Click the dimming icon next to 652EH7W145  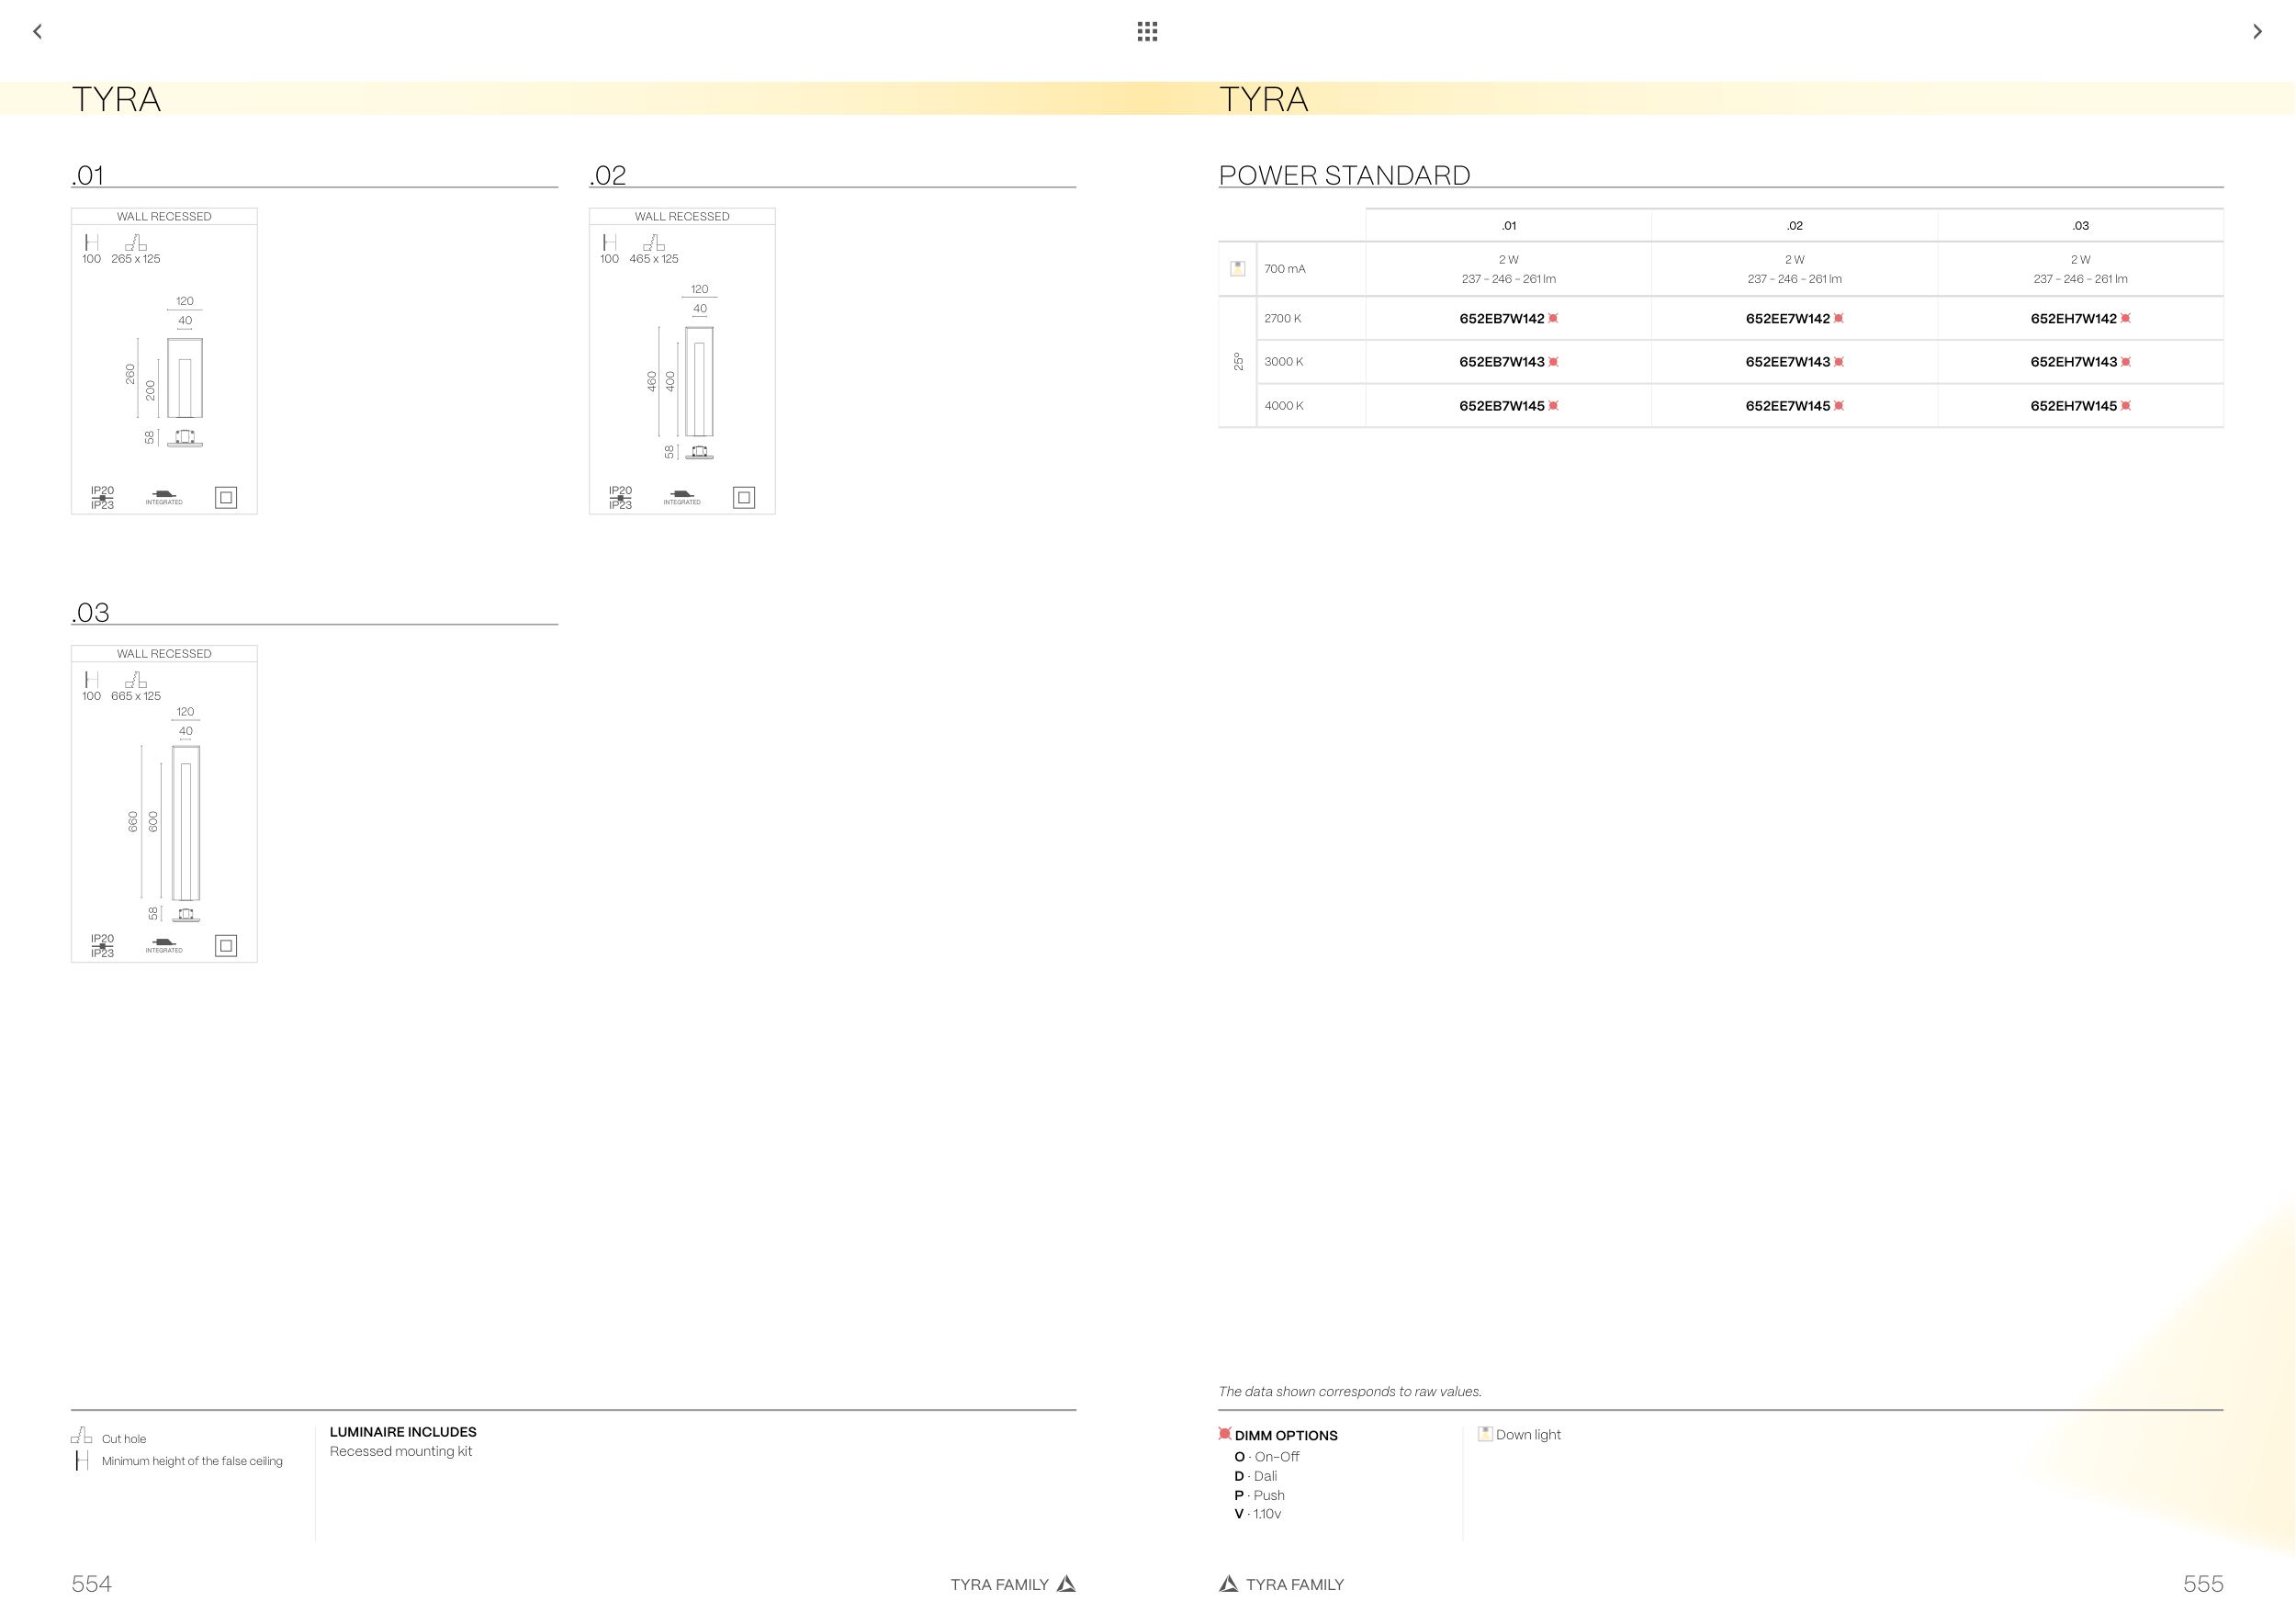(2125, 405)
